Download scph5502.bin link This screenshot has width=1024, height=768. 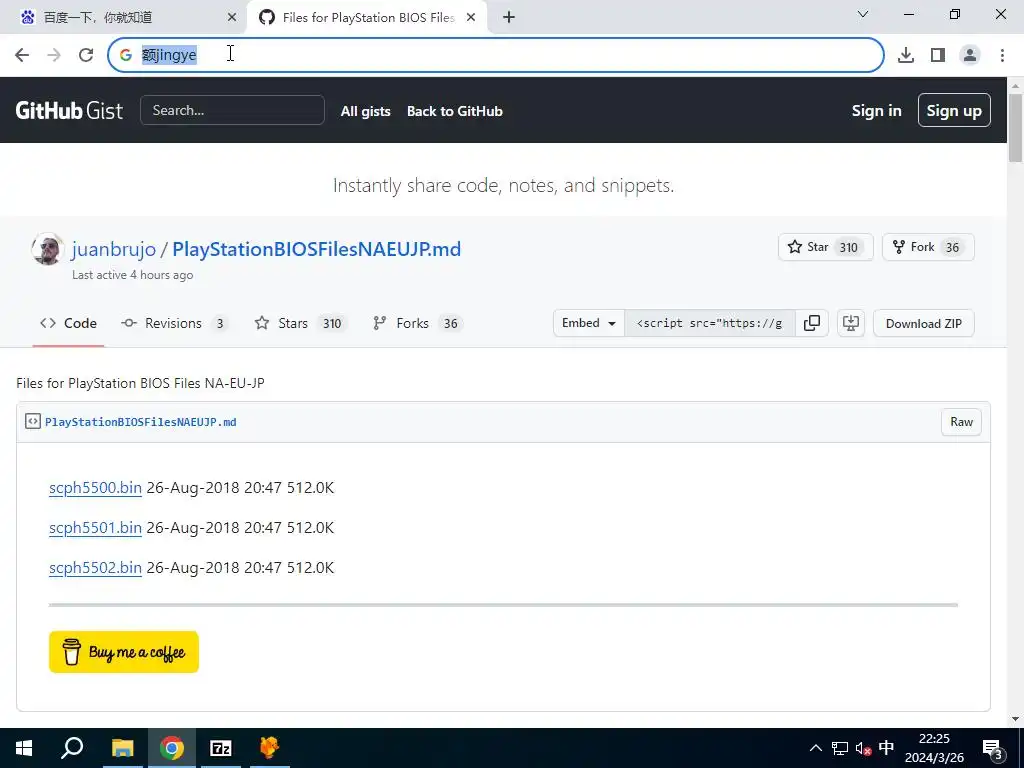(95, 568)
